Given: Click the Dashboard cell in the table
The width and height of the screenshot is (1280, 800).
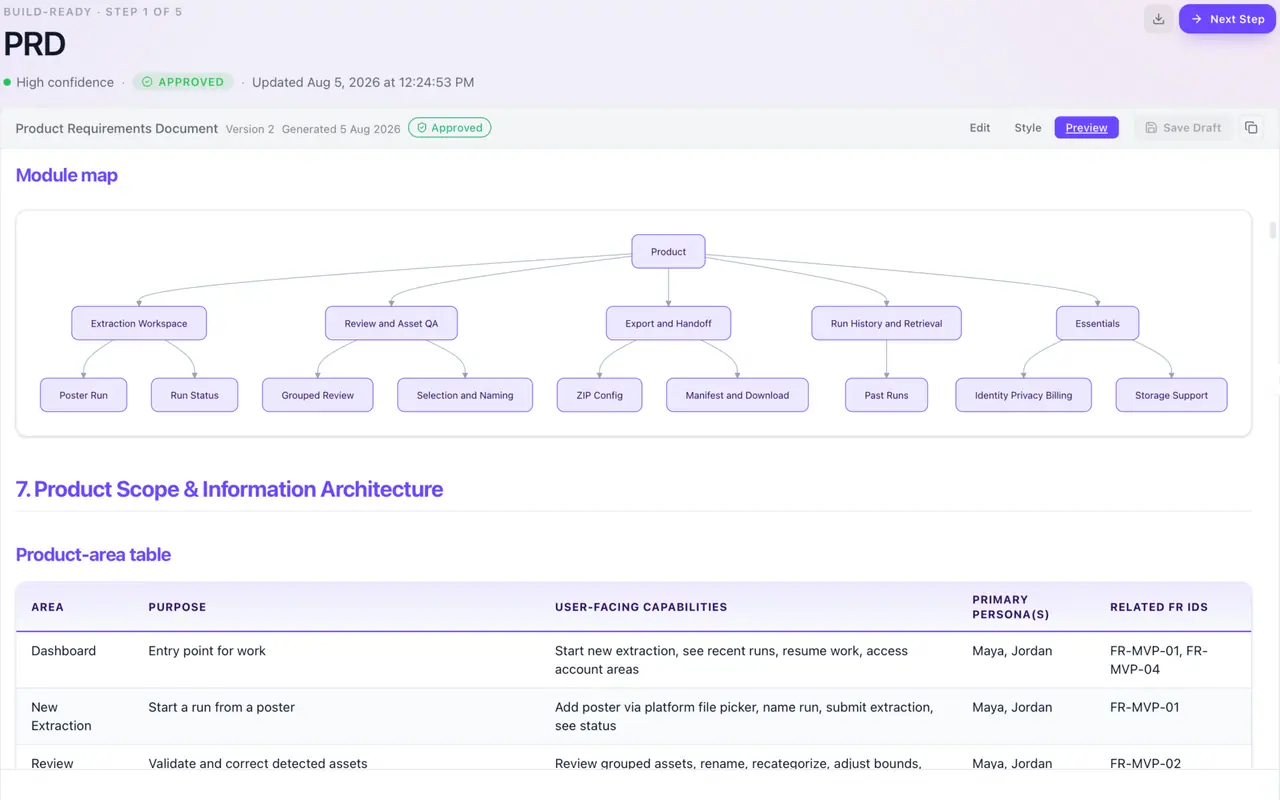Looking at the screenshot, I should [x=64, y=651].
